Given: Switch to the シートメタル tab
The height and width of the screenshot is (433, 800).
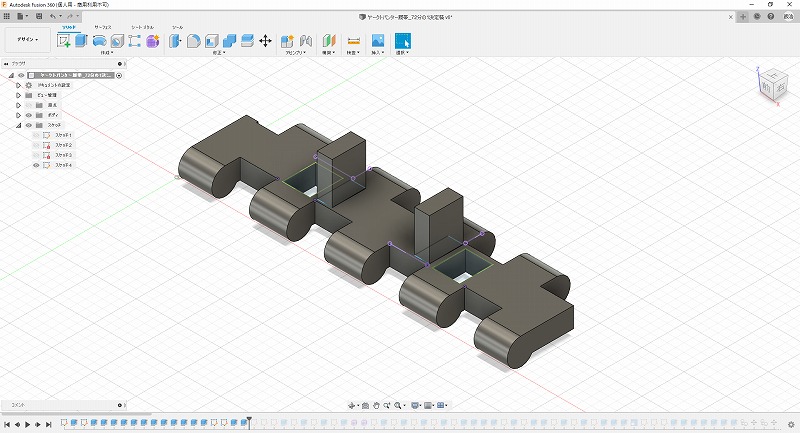Looking at the screenshot, I should coord(141,27).
